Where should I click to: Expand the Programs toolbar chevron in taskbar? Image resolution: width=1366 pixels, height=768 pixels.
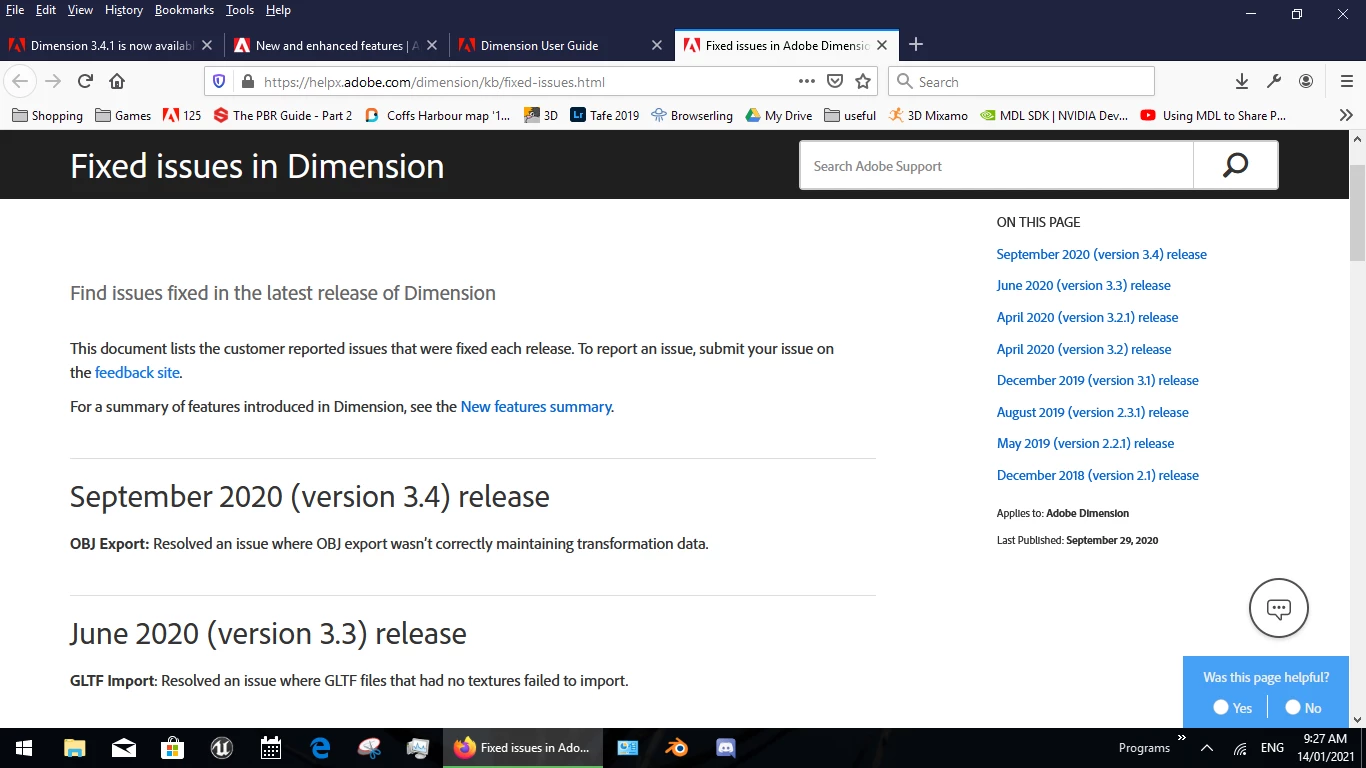click(x=1182, y=738)
